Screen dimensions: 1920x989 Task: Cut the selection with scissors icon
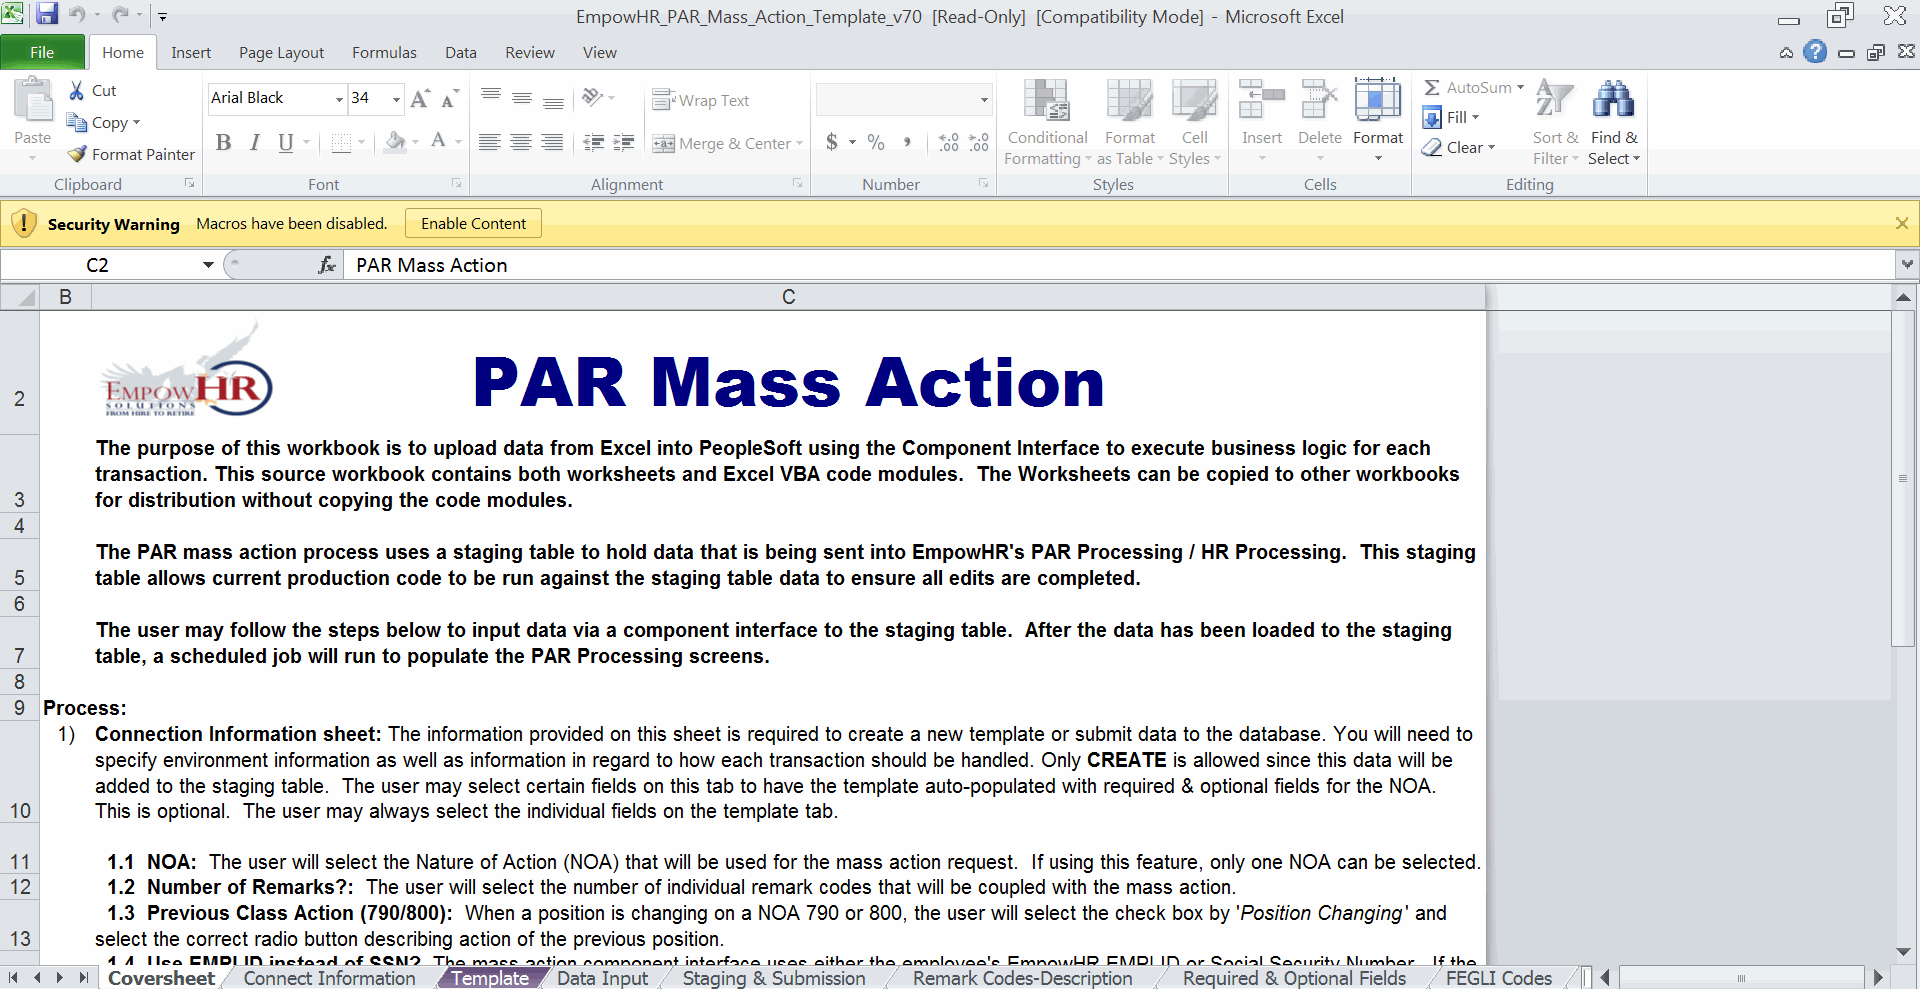[77, 90]
